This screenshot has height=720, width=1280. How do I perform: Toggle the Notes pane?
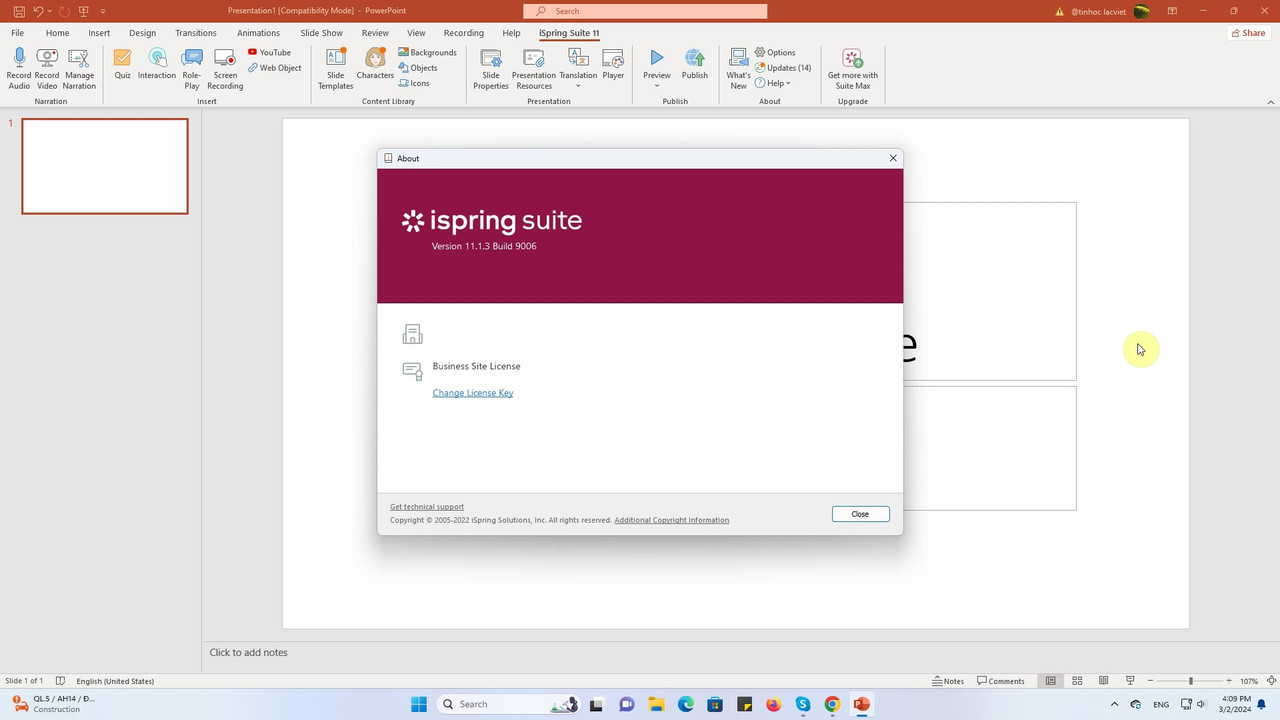tap(948, 681)
